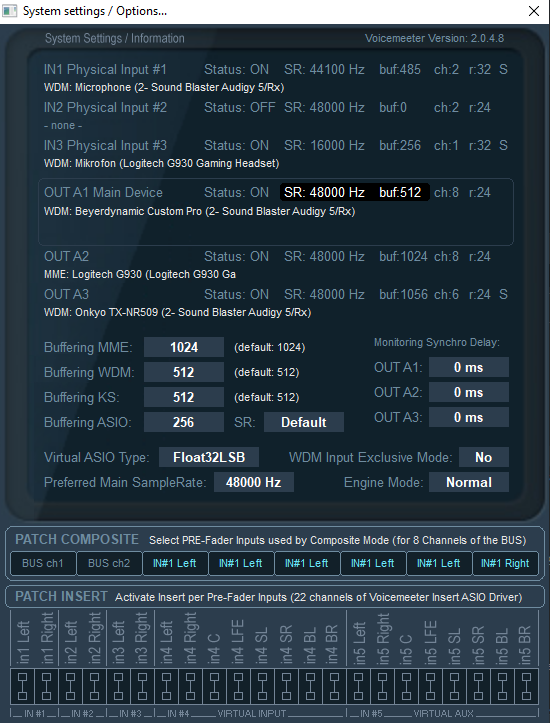Click the IN#1 Left button beside IN#1 Right
This screenshot has height=723, width=550.
tap(439, 563)
